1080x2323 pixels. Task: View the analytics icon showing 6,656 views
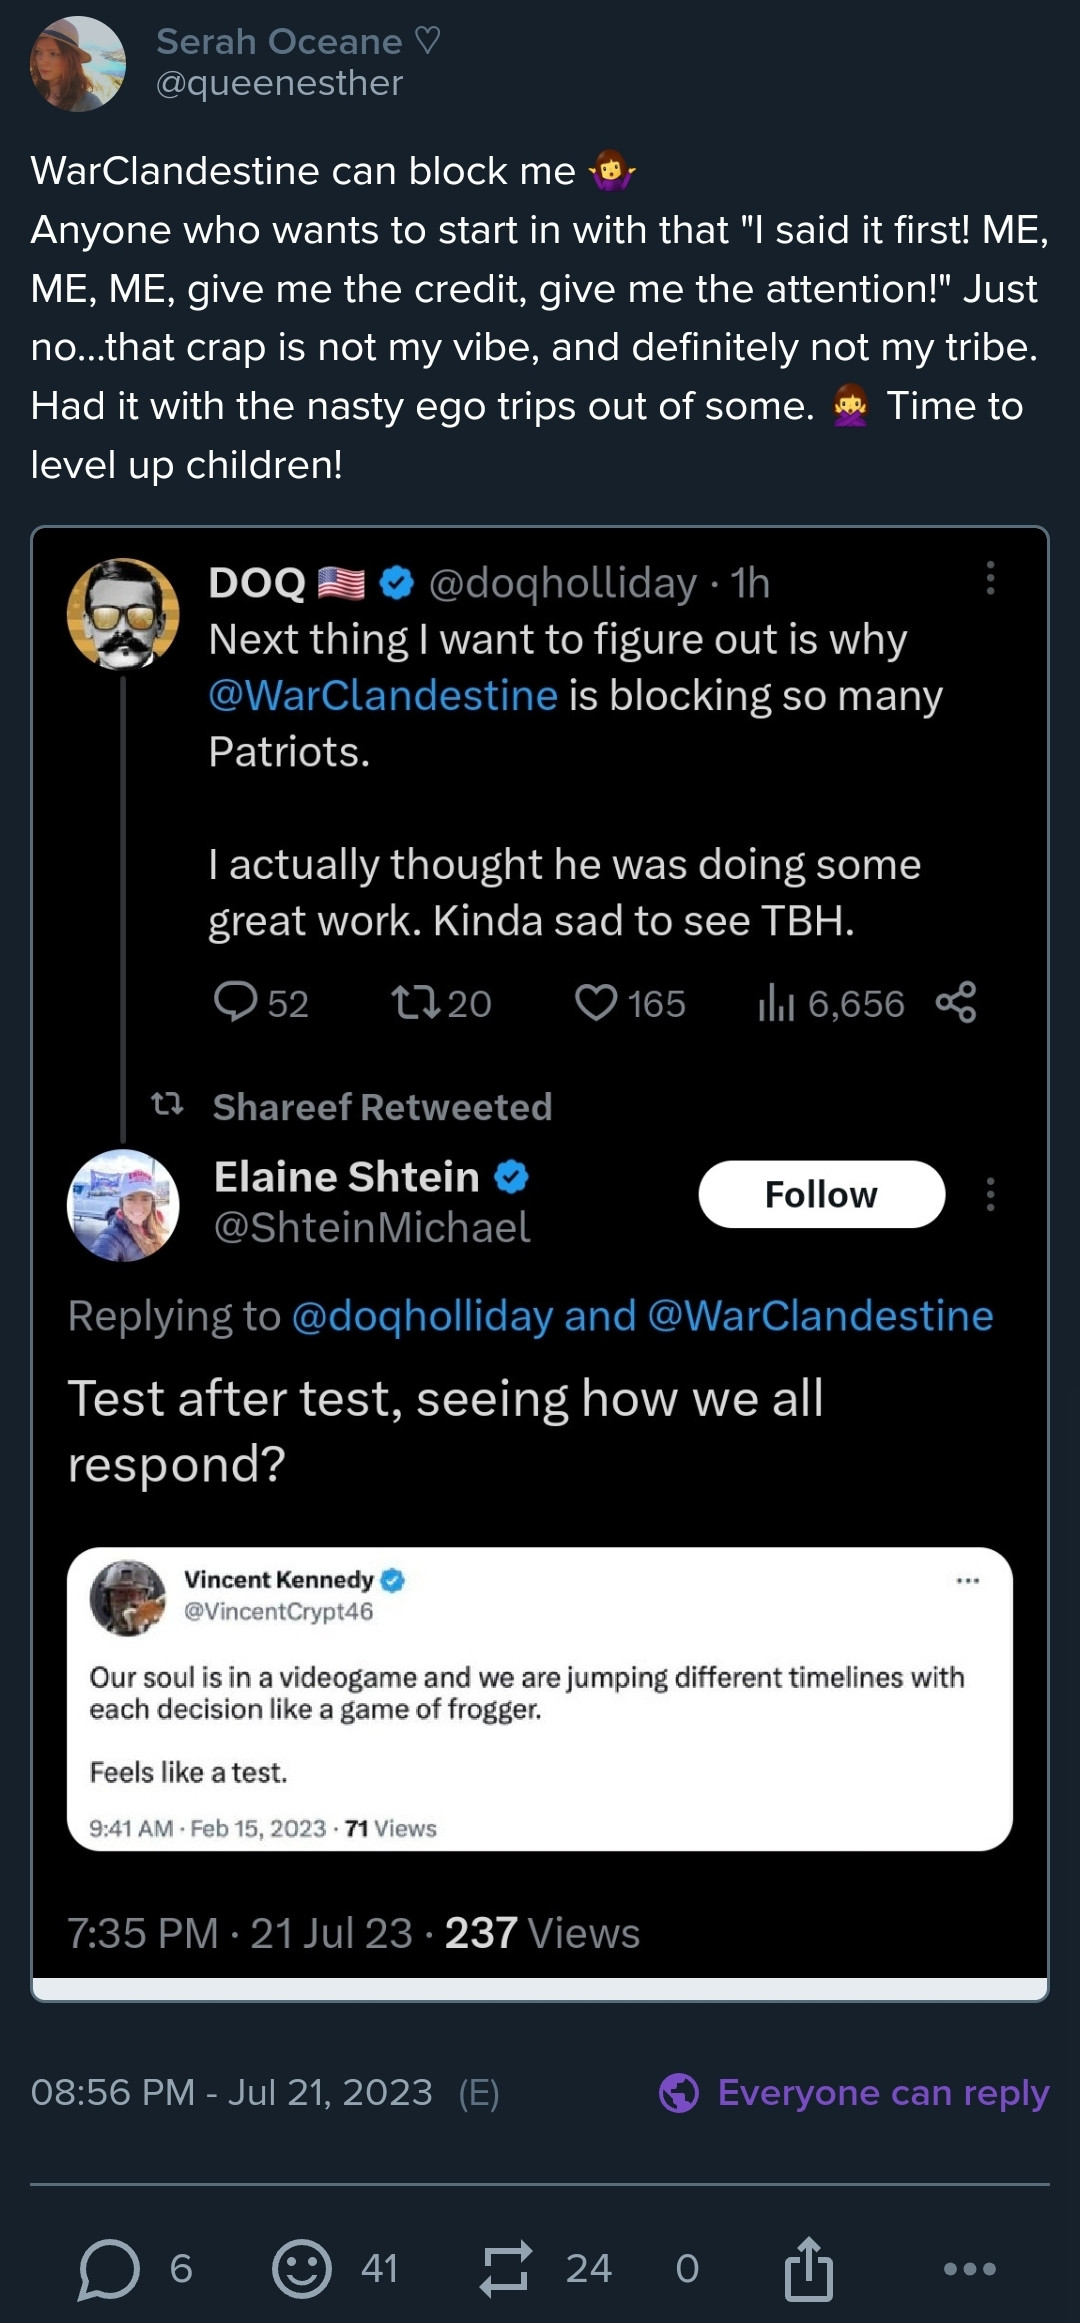776,1002
